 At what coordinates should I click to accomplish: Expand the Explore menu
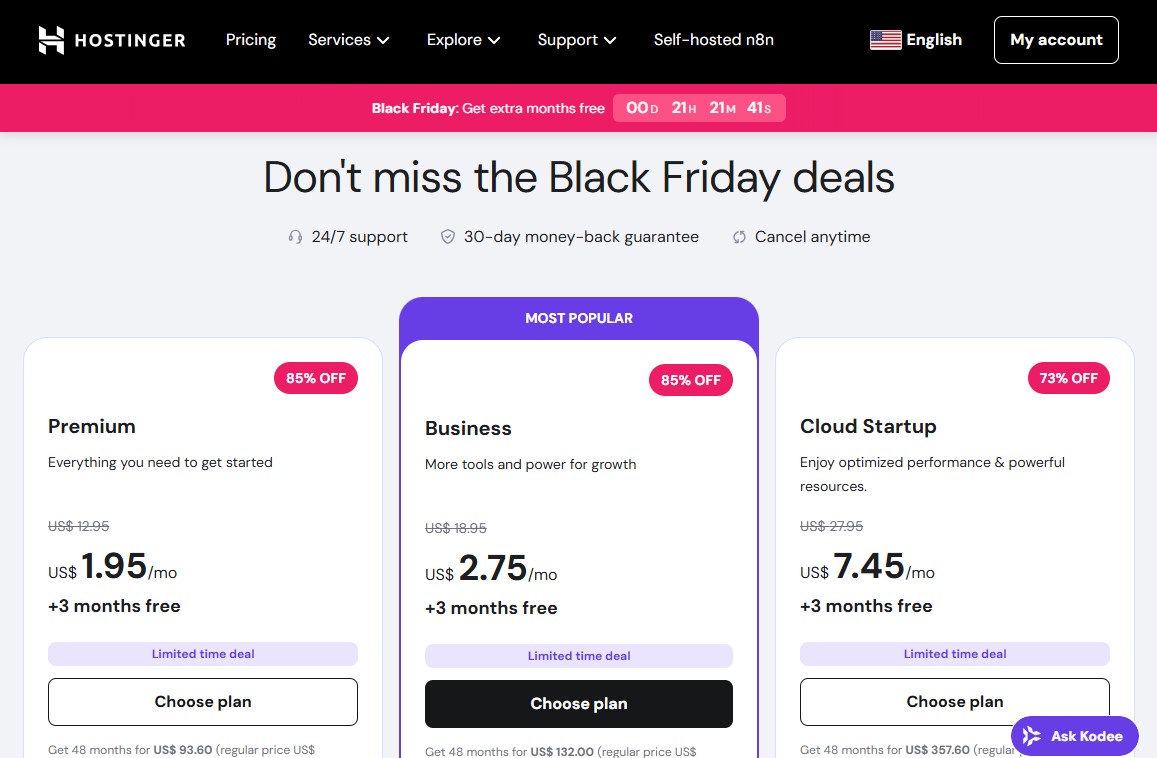[x=462, y=40]
